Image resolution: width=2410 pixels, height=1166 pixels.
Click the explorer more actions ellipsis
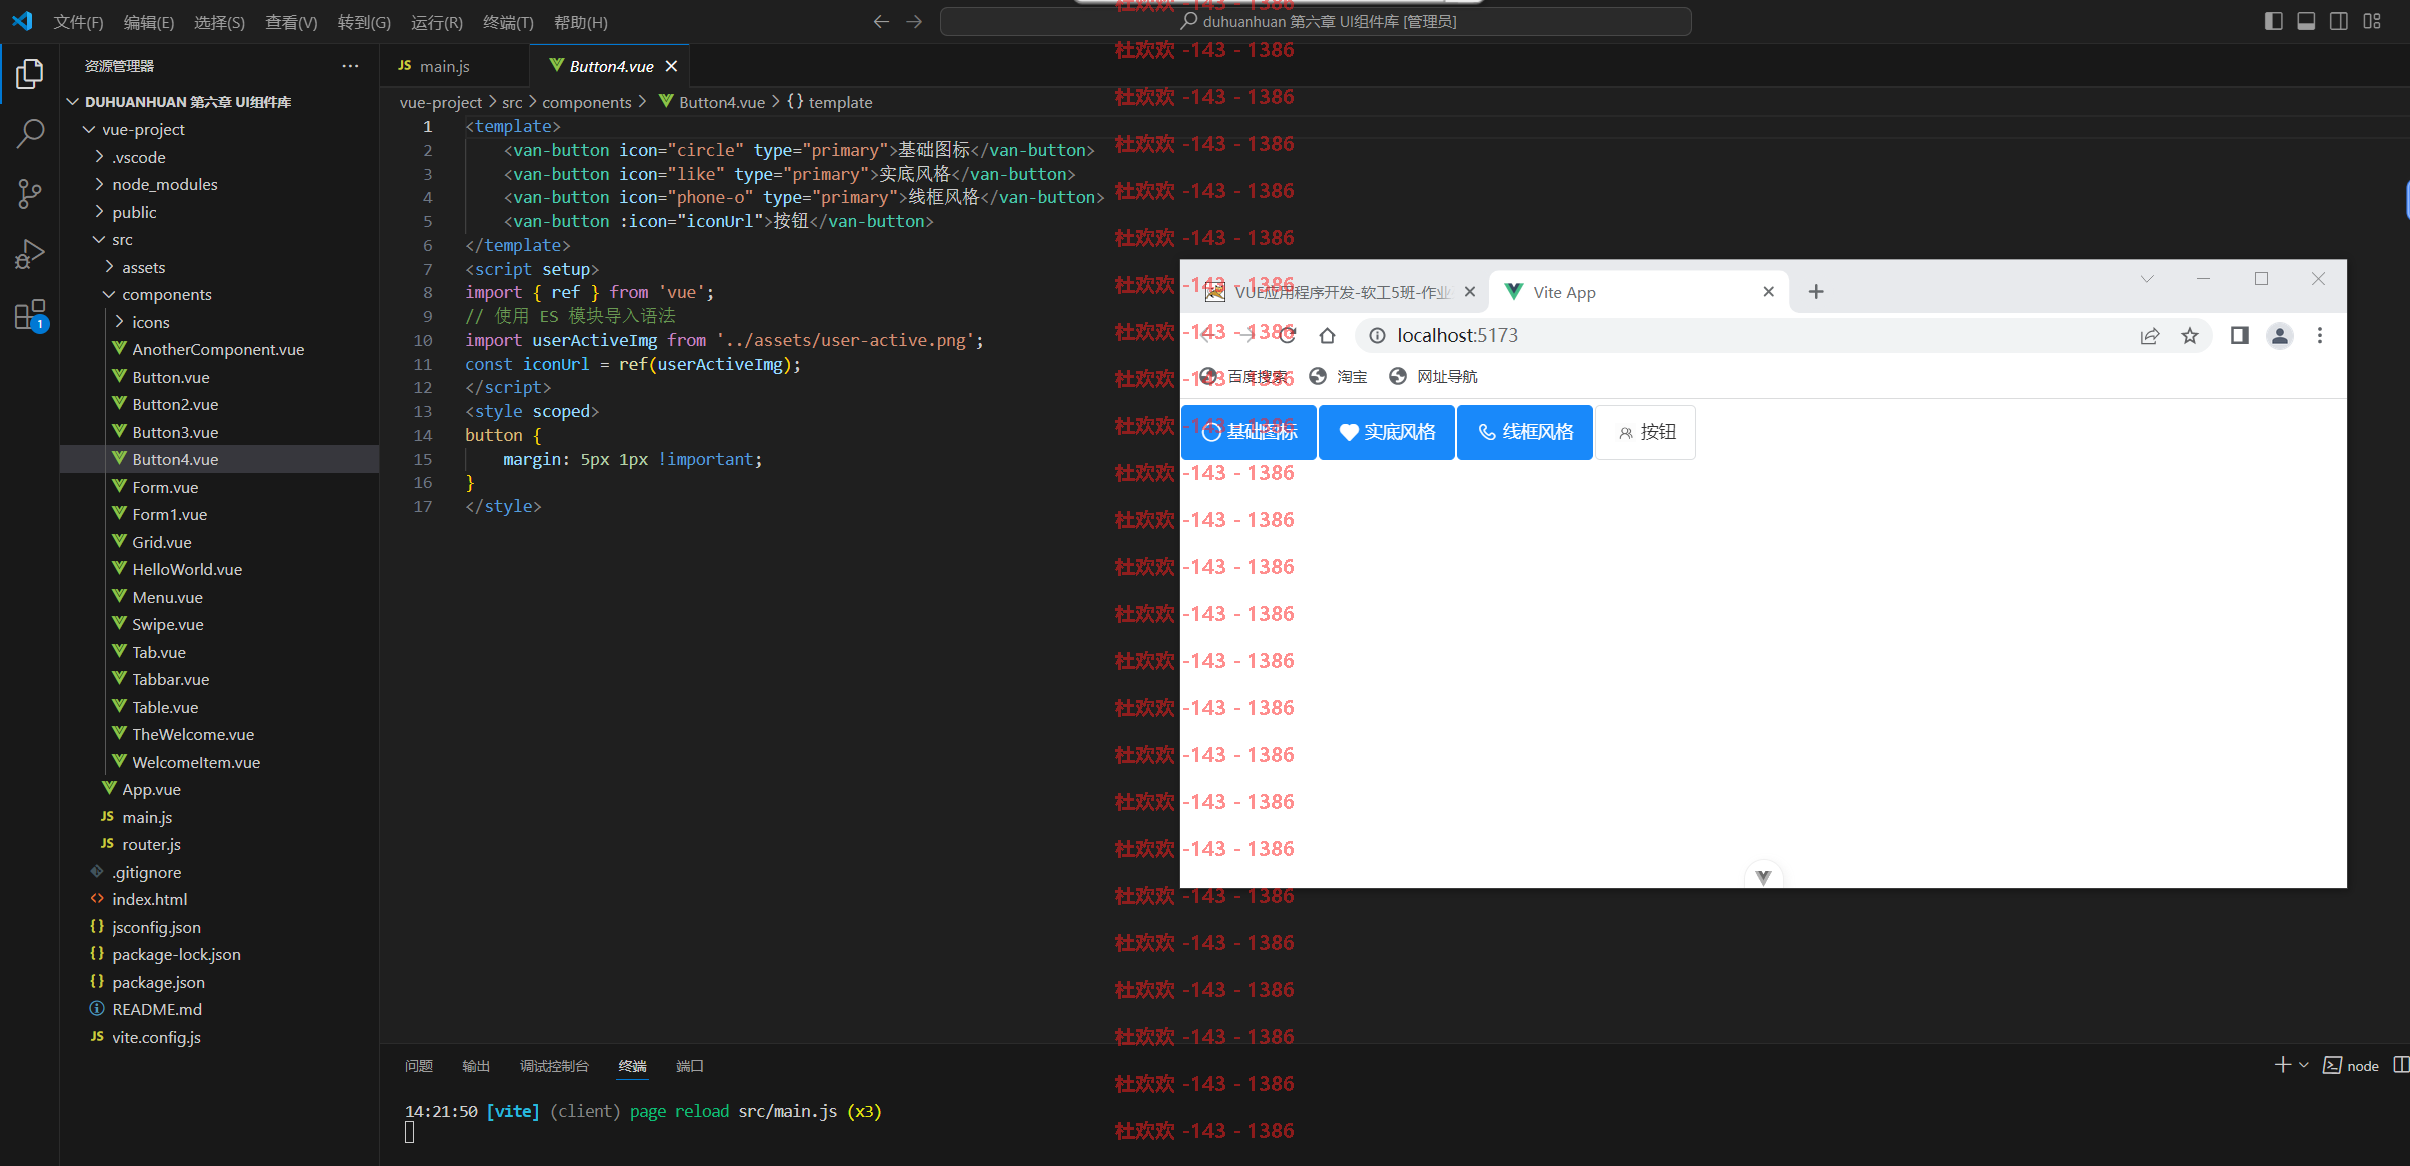pos(350,66)
